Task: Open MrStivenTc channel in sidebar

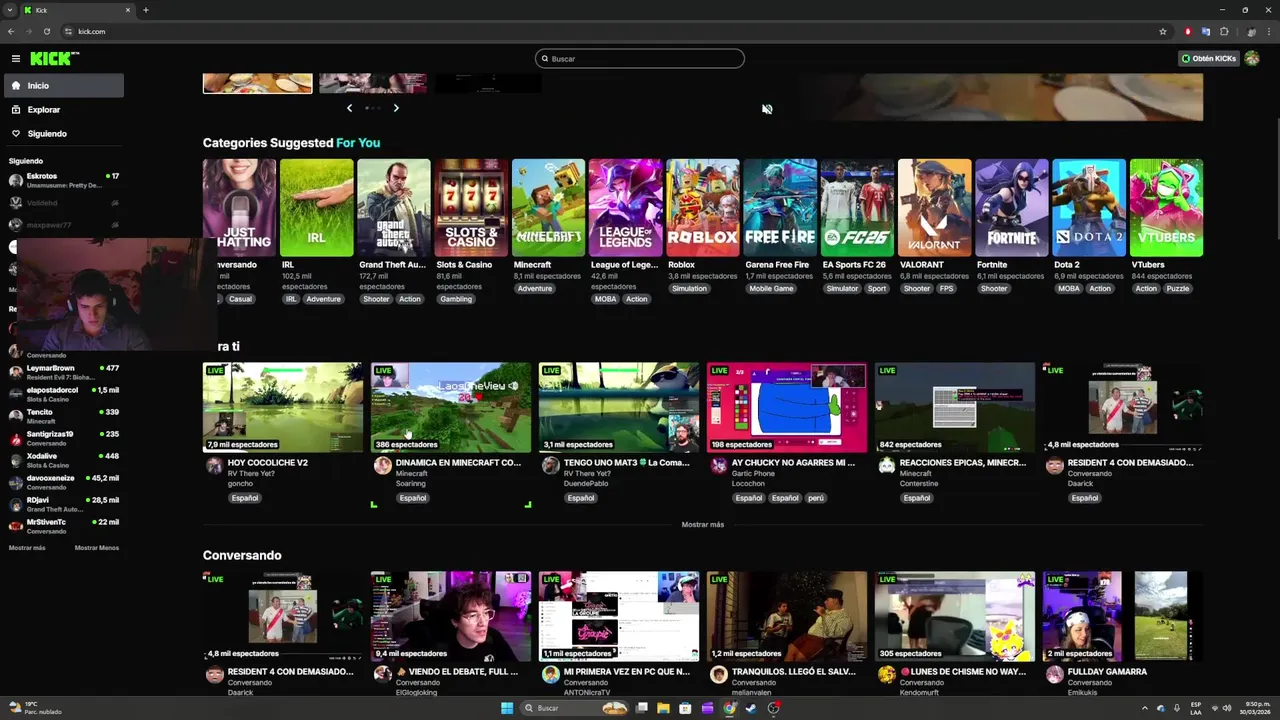Action: 63,526
